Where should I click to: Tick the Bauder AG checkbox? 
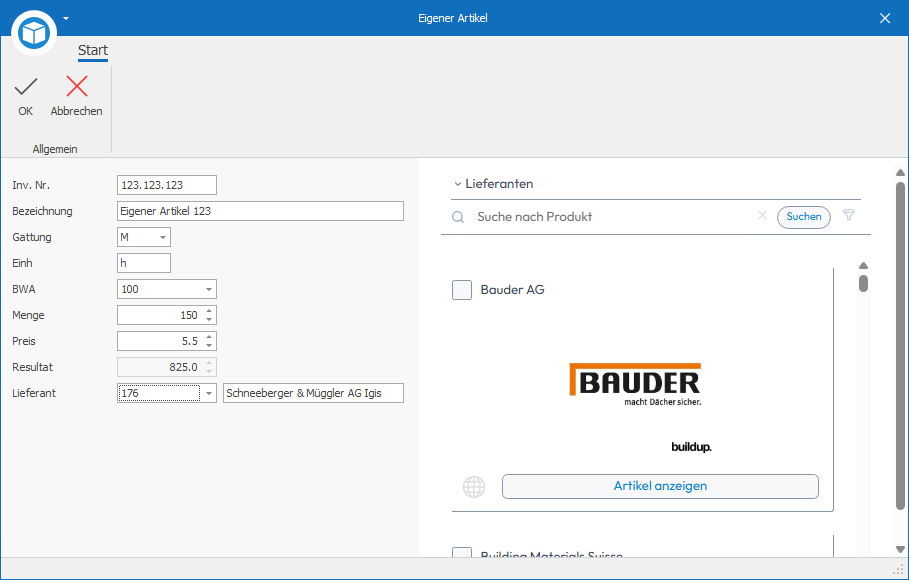coord(462,290)
